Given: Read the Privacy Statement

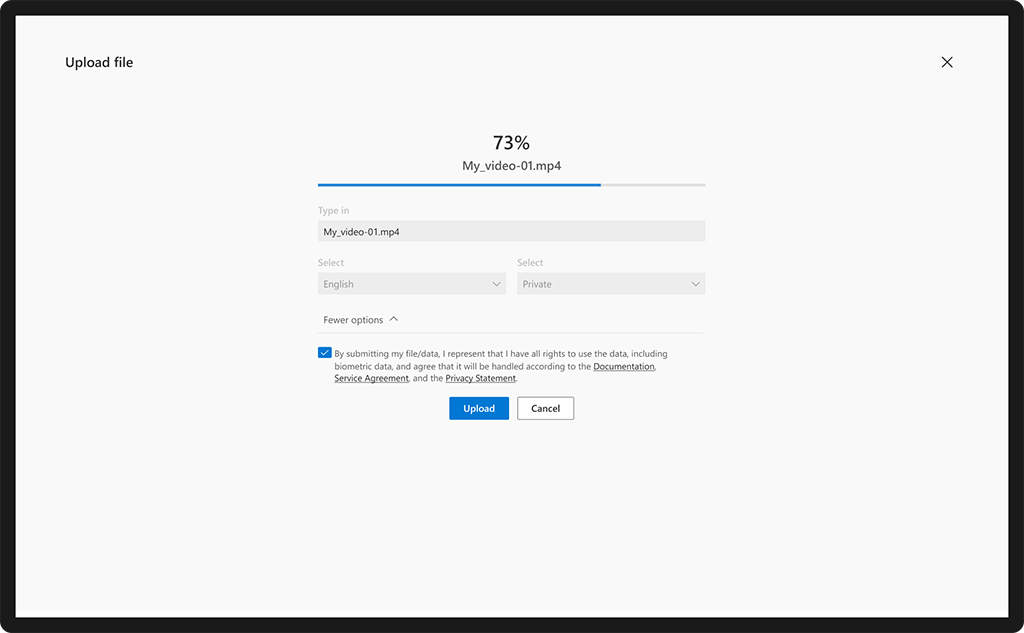Looking at the screenshot, I should pyautogui.click(x=481, y=378).
